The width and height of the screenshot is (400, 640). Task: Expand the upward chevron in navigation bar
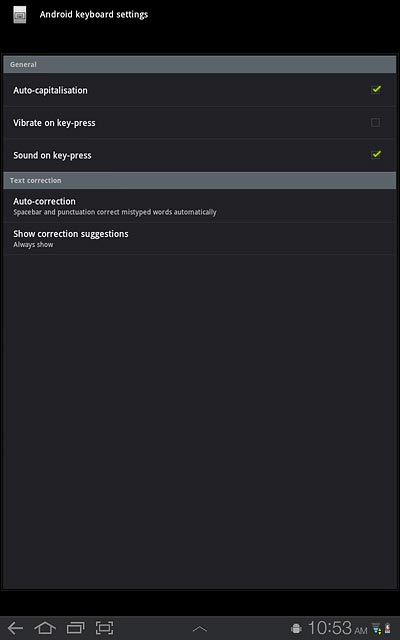coord(200,629)
